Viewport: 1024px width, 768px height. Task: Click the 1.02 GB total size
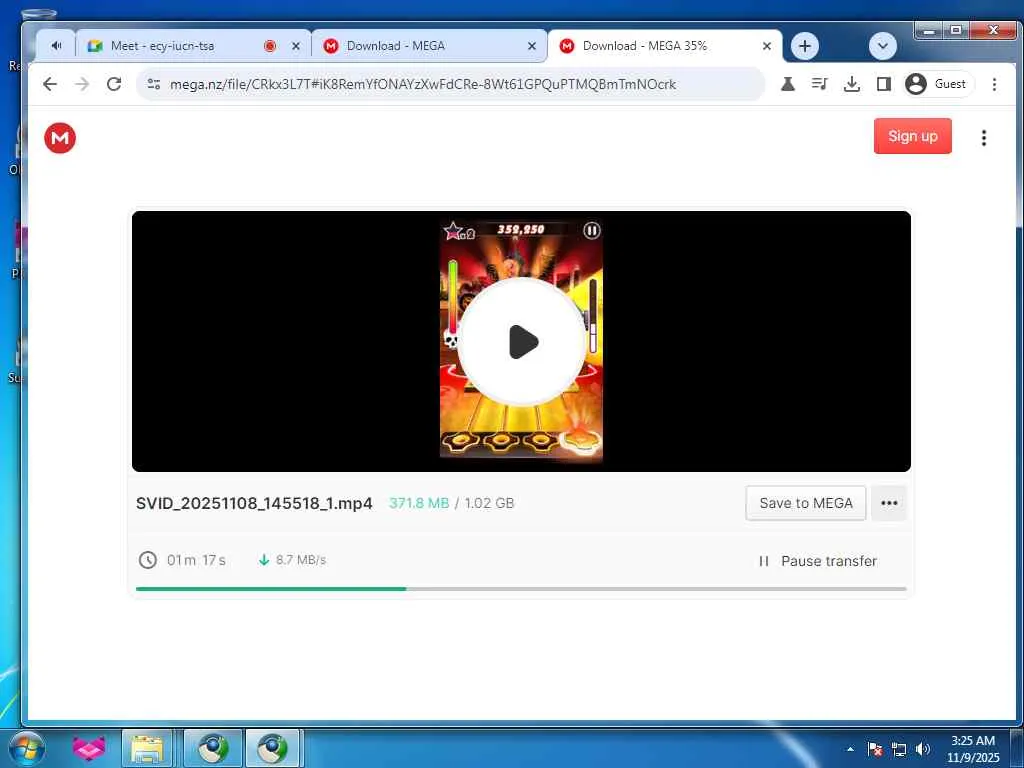point(489,503)
